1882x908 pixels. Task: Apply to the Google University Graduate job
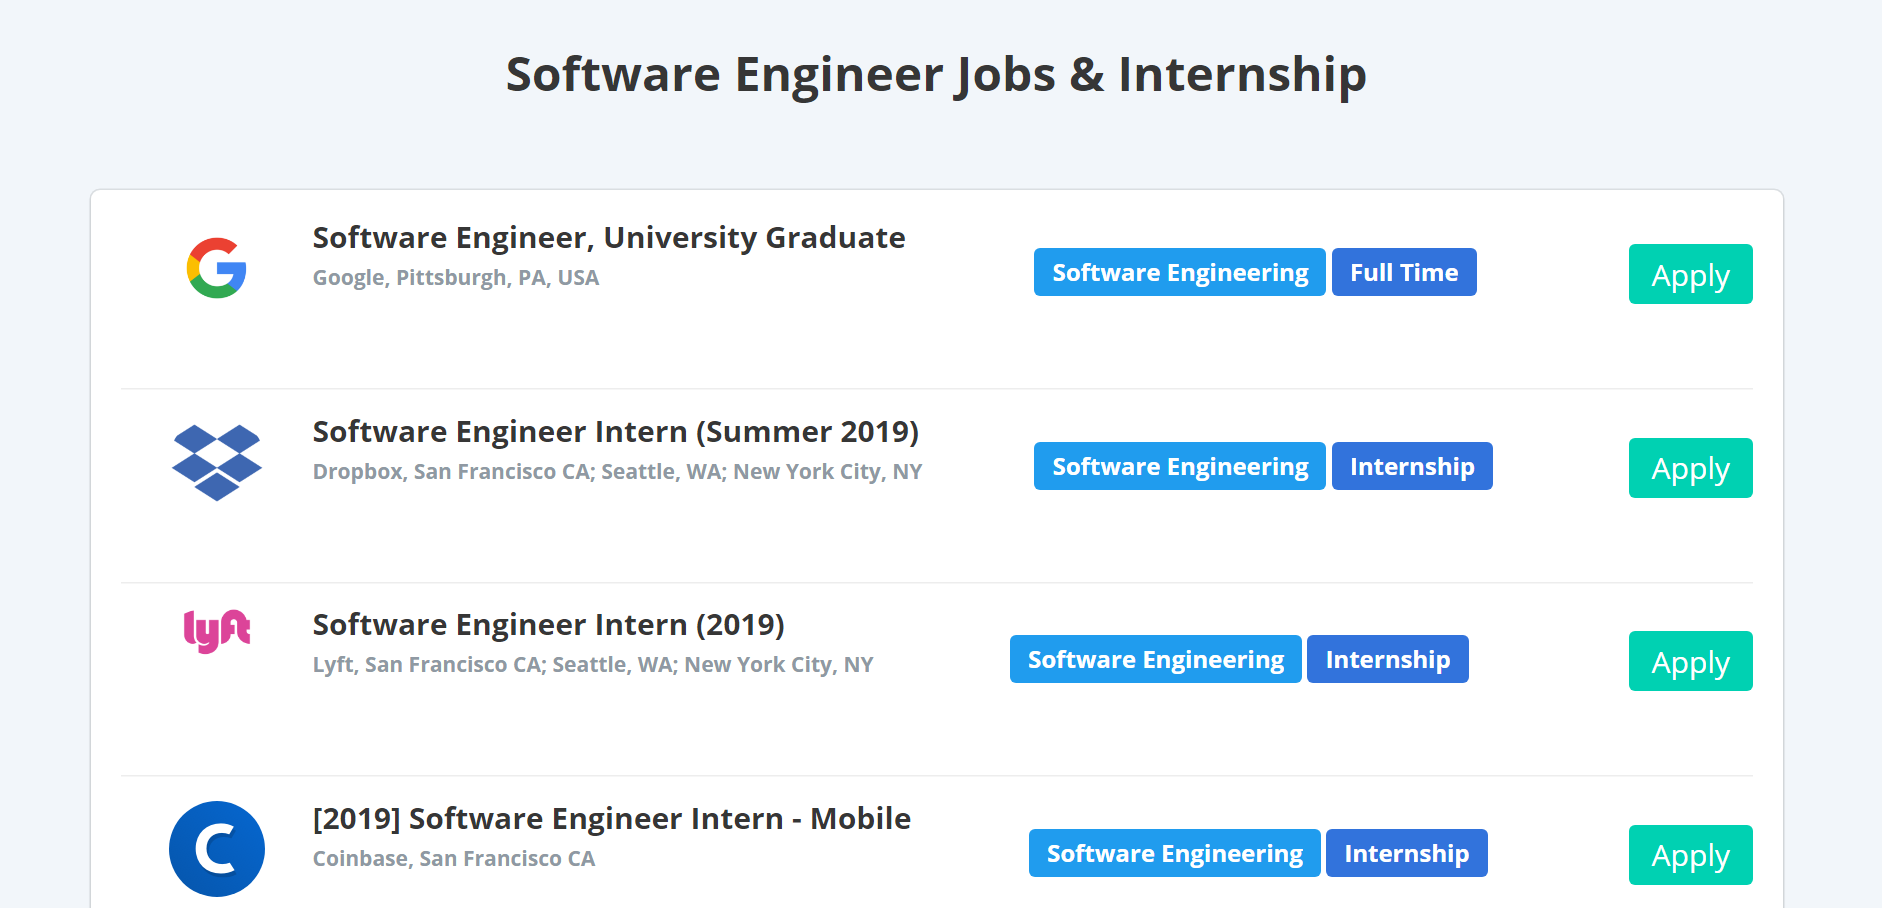1690,274
